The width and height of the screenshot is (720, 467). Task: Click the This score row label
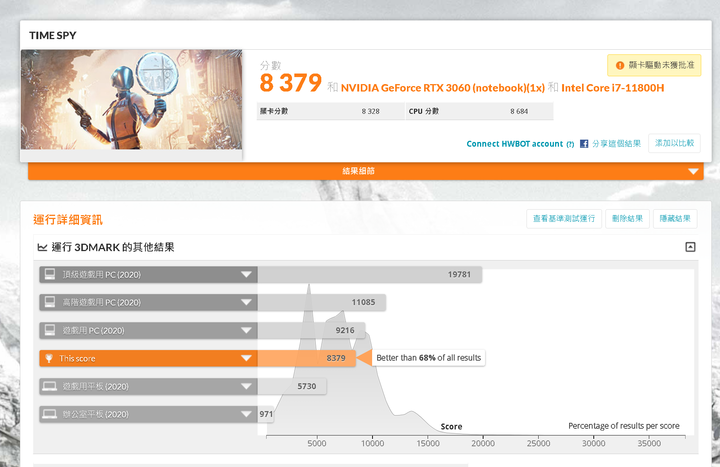[x=77, y=359]
